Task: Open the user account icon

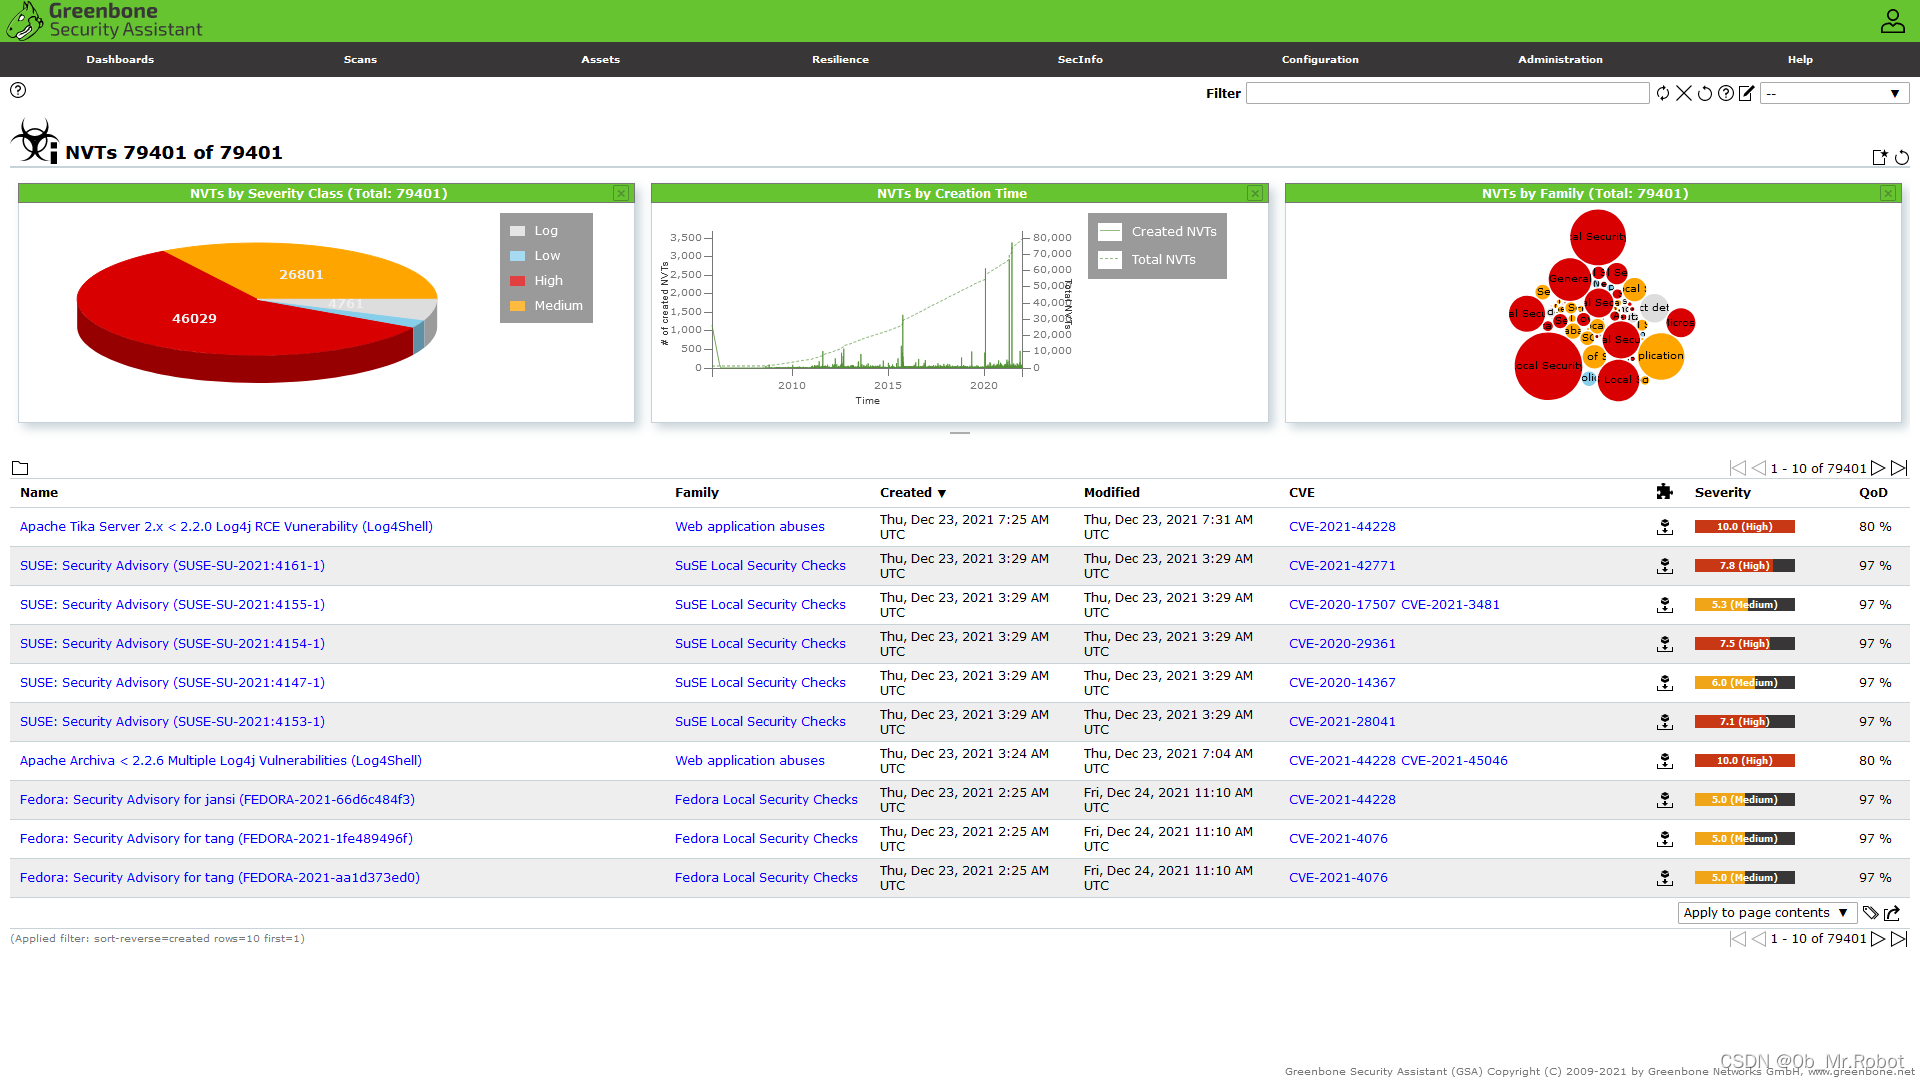Action: pos(1892,21)
